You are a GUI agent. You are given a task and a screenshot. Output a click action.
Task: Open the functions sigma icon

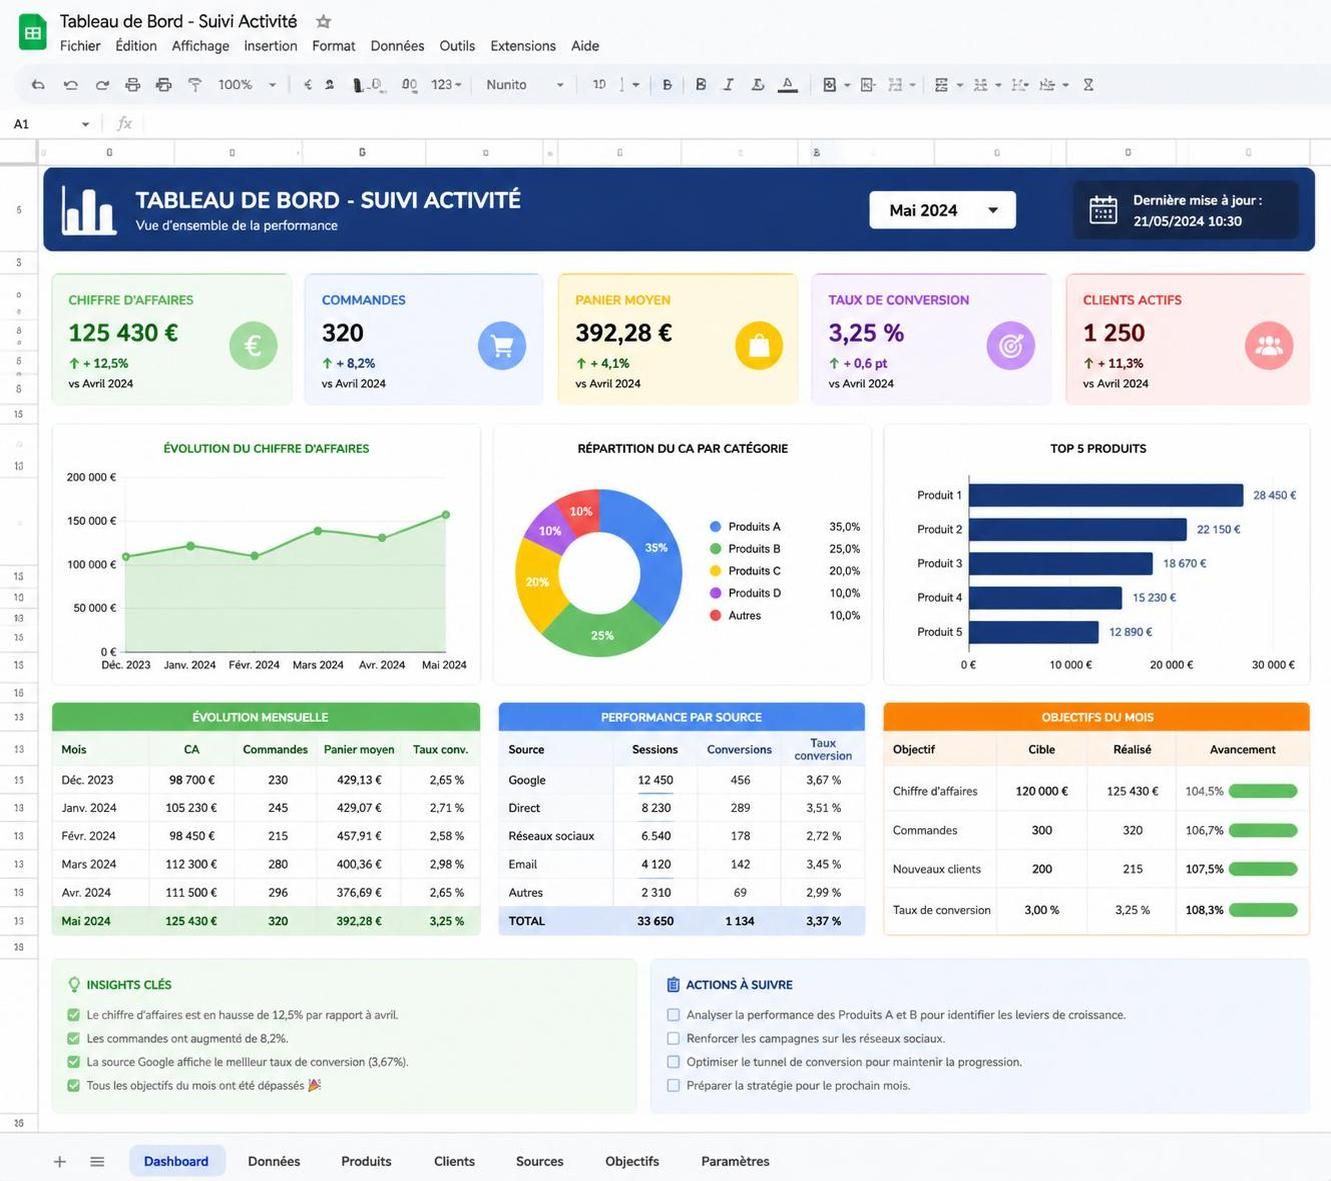(1088, 85)
